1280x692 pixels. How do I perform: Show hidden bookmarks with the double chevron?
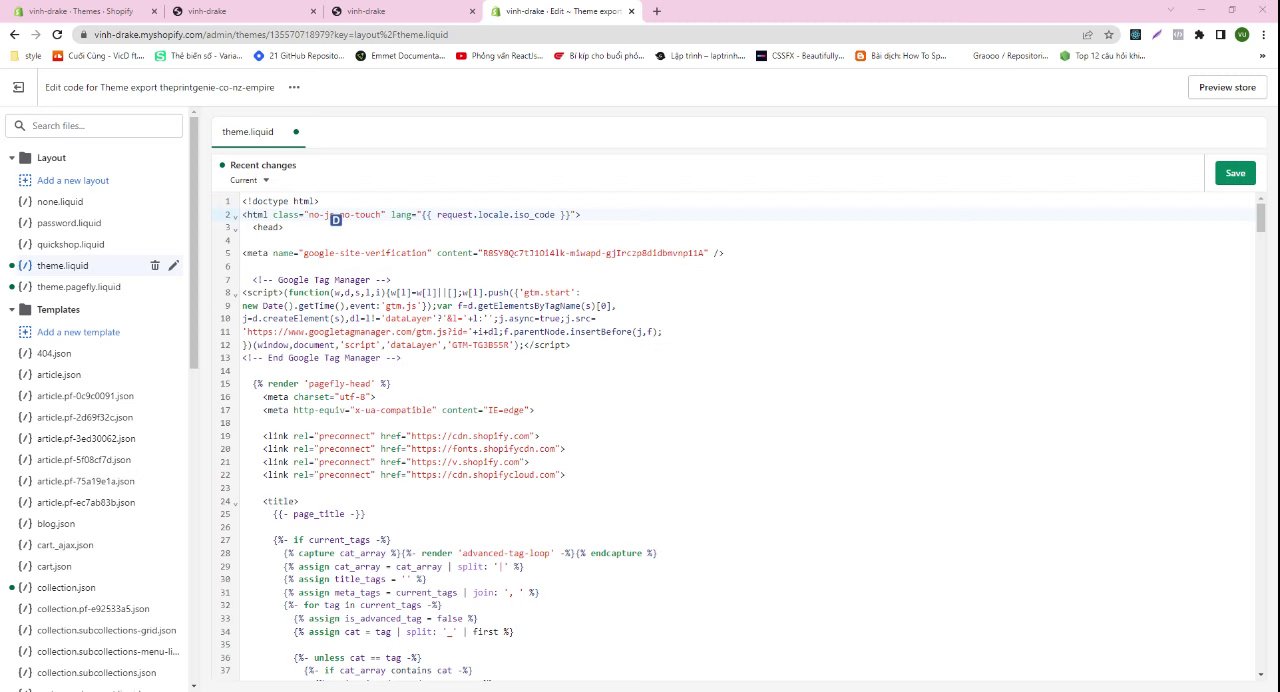click(x=1263, y=56)
